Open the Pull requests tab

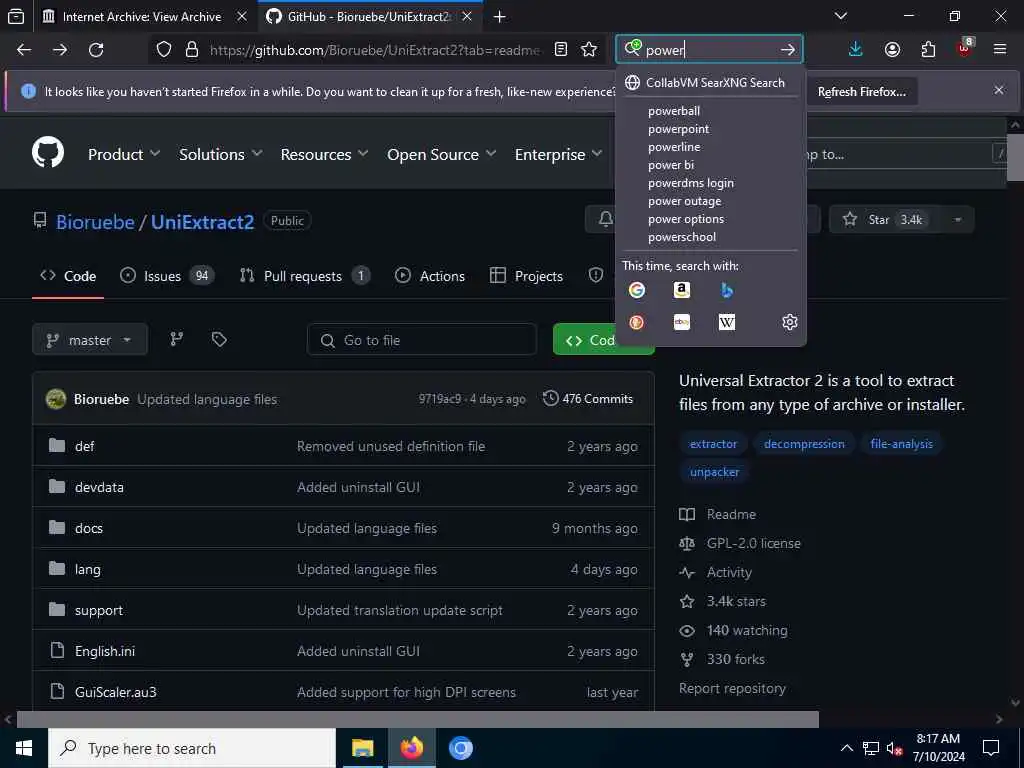point(305,276)
